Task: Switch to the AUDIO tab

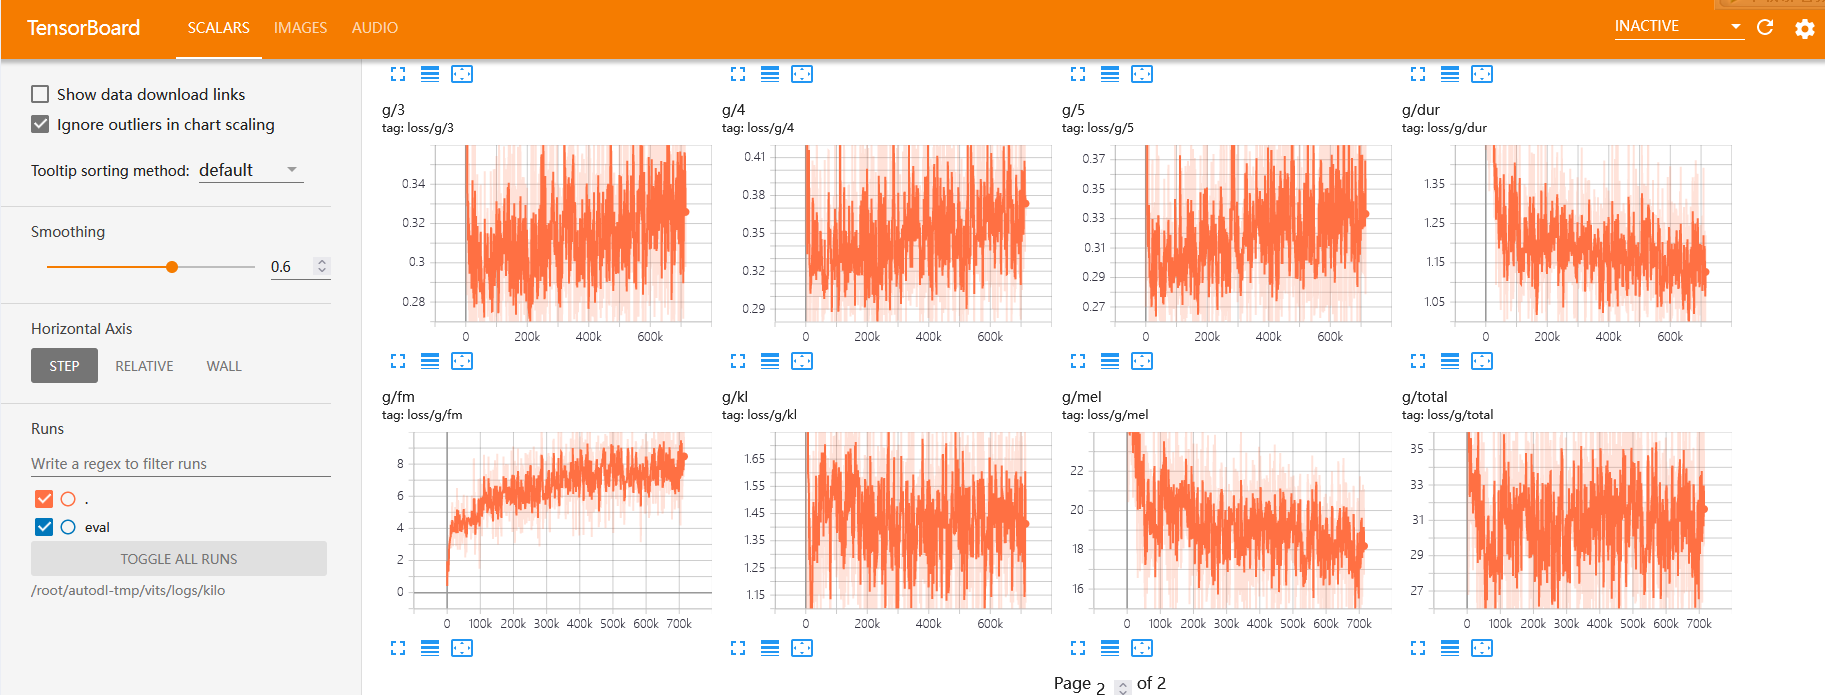Action: coord(374,28)
